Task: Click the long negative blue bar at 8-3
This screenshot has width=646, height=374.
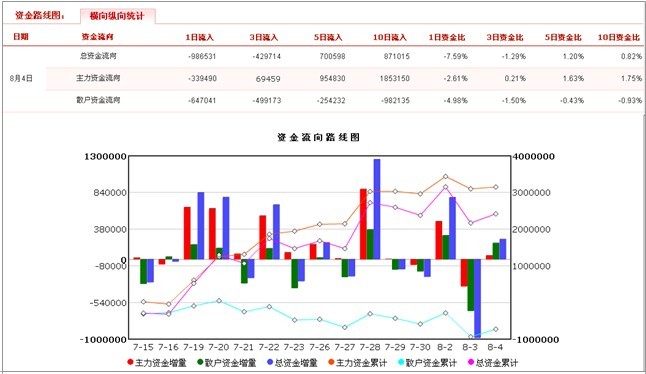Action: click(x=477, y=298)
